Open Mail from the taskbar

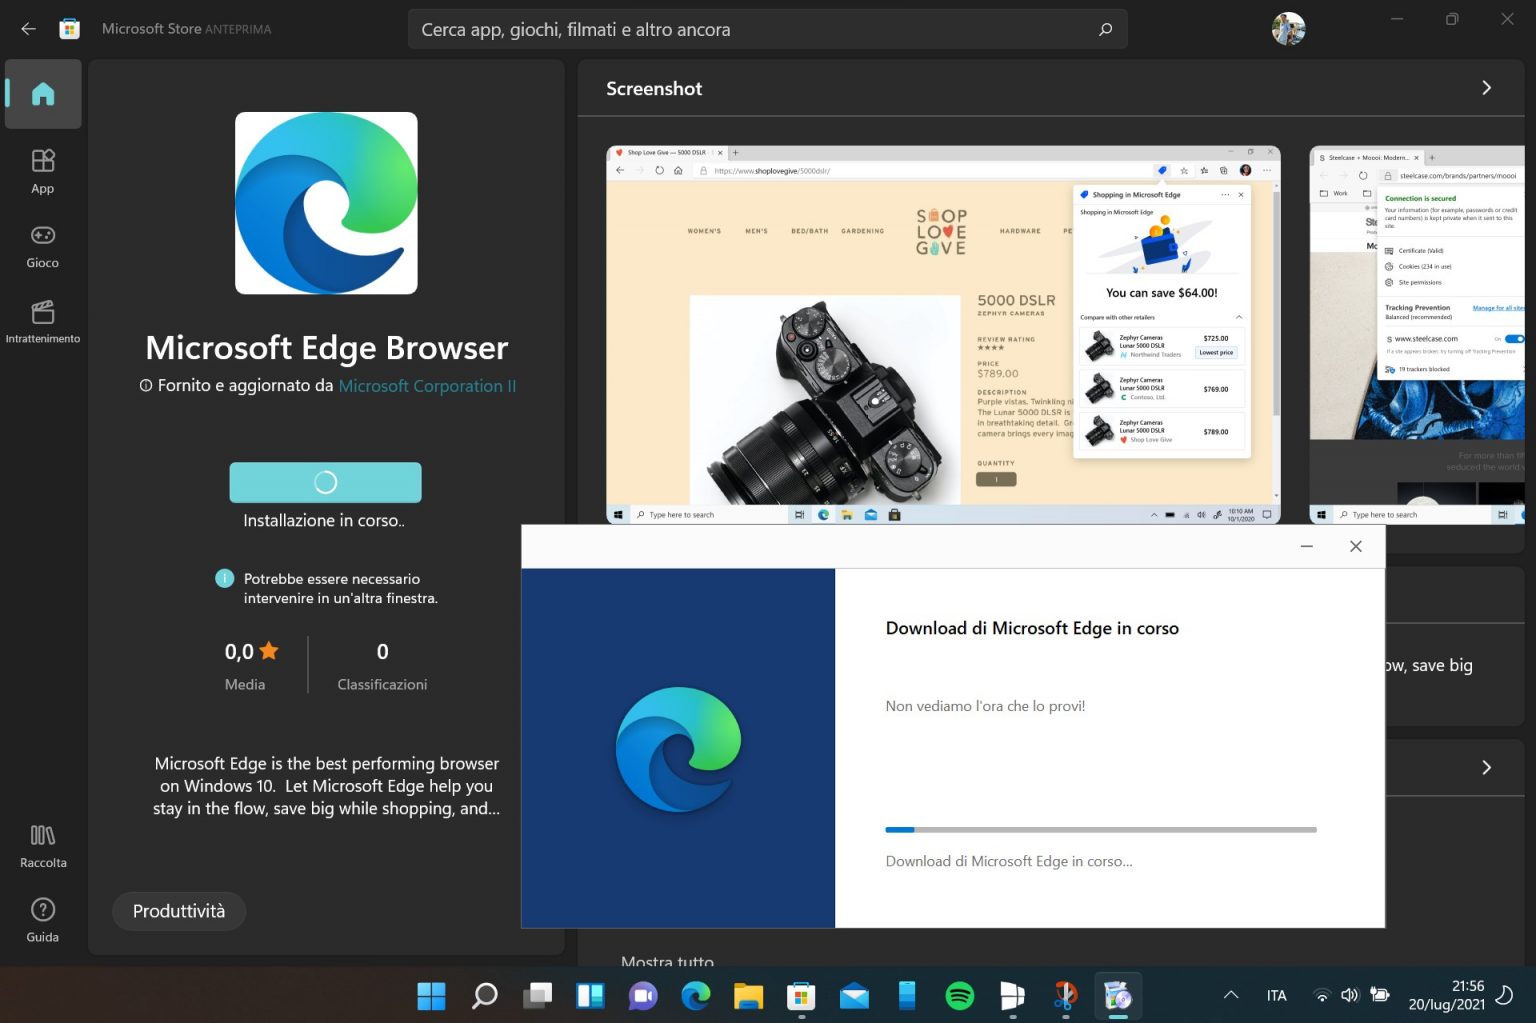coord(853,995)
